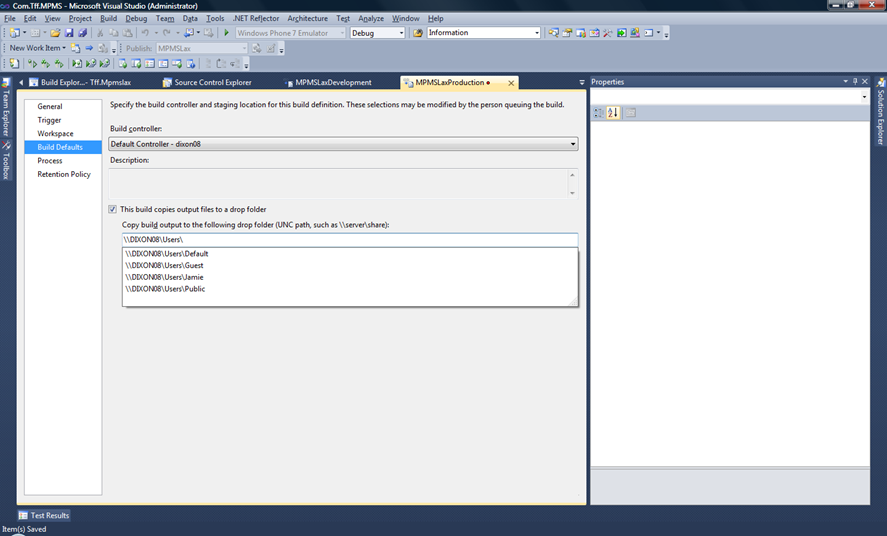Select the Trigger section
Image resolution: width=887 pixels, height=536 pixels.
point(49,120)
